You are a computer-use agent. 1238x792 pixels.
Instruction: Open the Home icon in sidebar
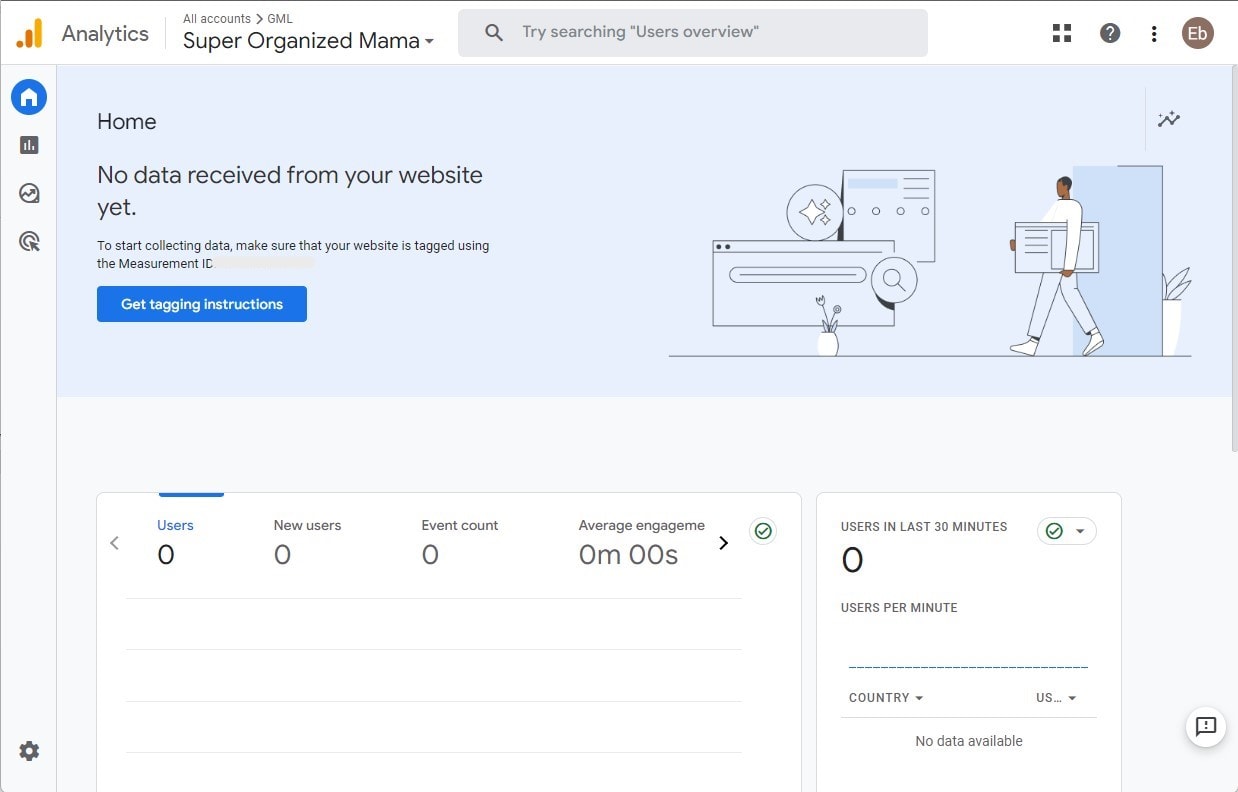tap(29, 97)
